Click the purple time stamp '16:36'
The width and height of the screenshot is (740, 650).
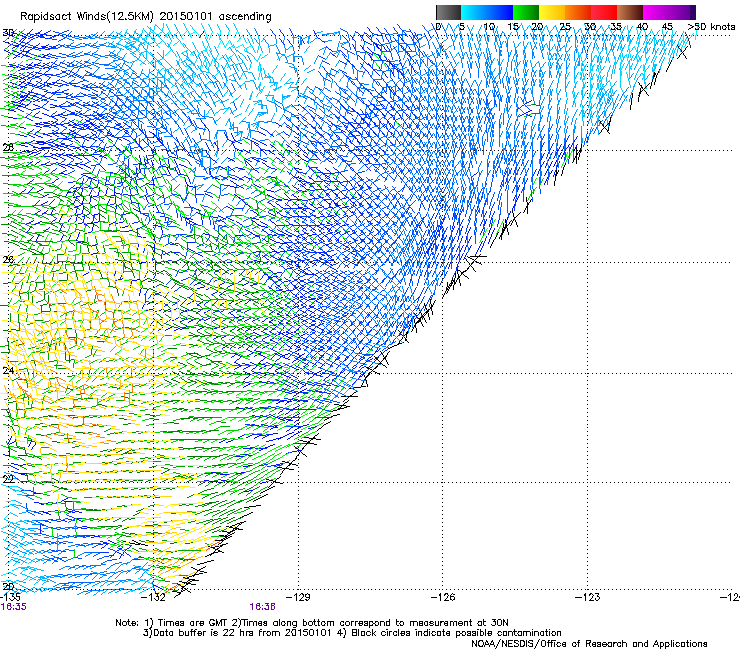pyautogui.click(x=262, y=607)
